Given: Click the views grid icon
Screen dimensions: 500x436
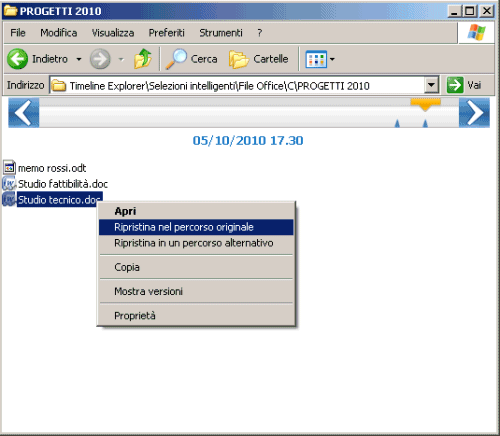Looking at the screenshot, I should pos(316,59).
